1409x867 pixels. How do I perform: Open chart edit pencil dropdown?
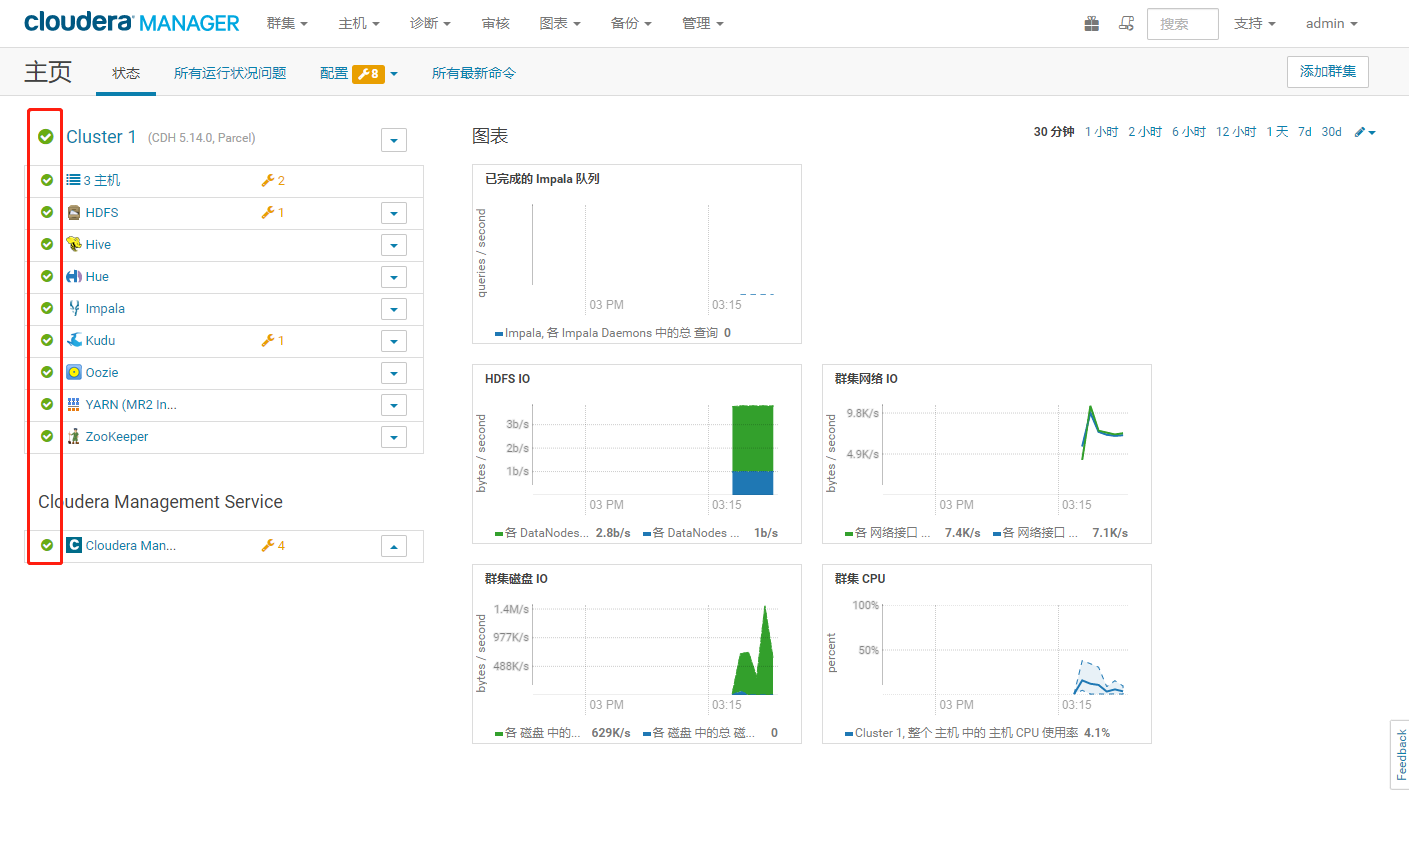[1365, 132]
